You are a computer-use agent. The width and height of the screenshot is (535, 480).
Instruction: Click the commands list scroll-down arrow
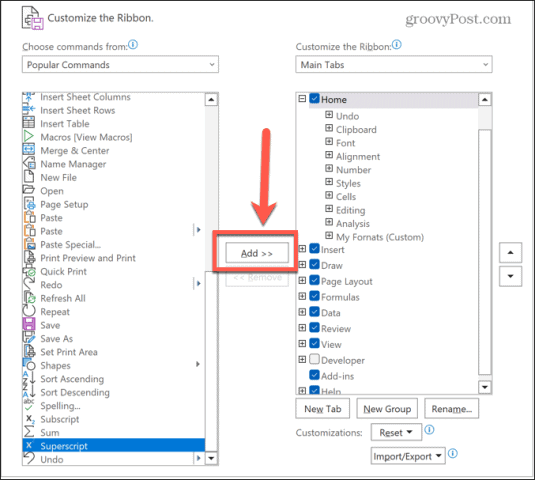[x=211, y=458]
